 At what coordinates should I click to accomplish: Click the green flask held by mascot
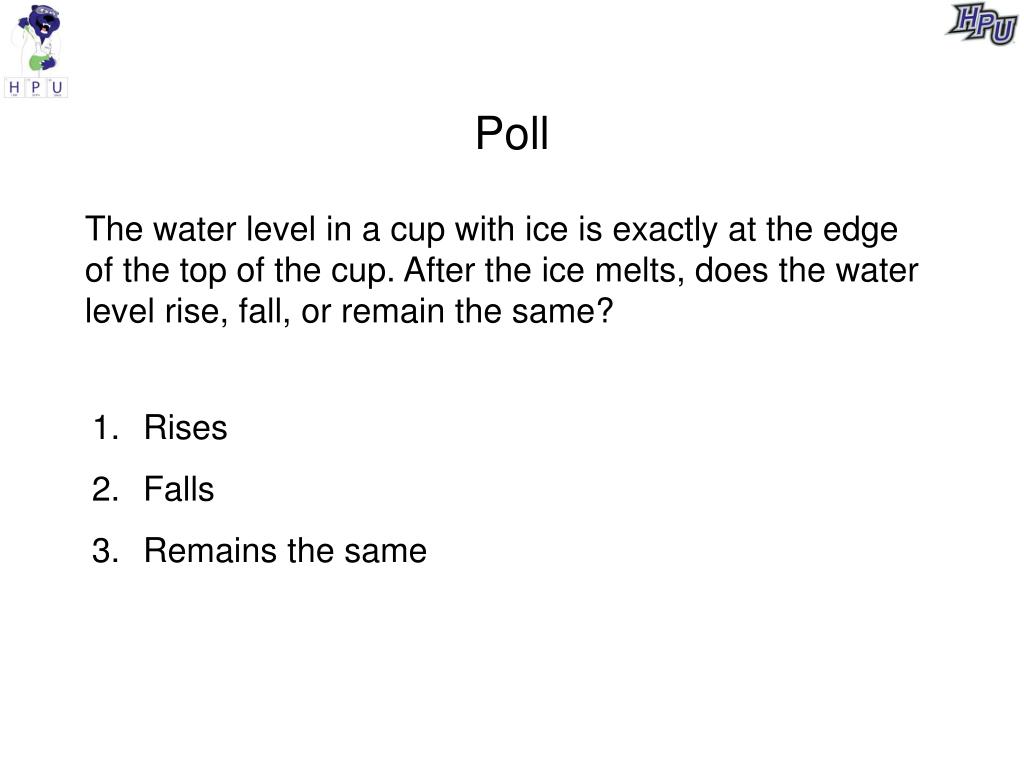coord(41,63)
